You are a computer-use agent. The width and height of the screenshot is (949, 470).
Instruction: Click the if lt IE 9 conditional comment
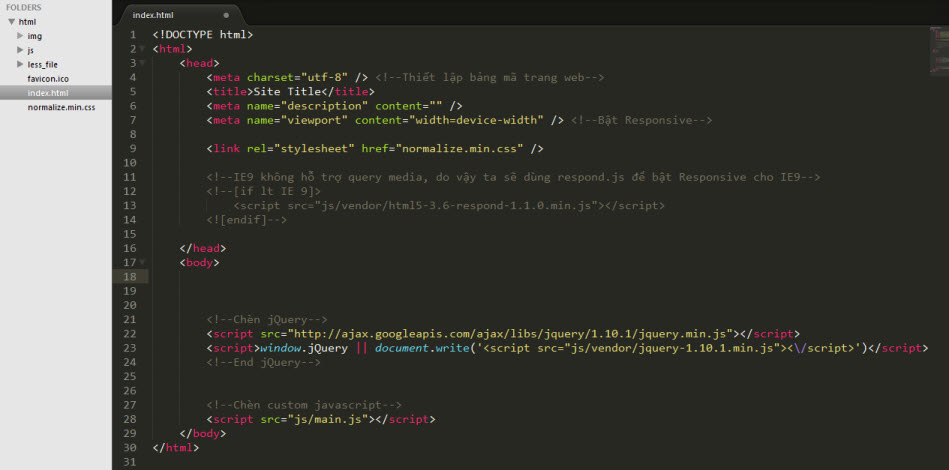tap(263, 192)
